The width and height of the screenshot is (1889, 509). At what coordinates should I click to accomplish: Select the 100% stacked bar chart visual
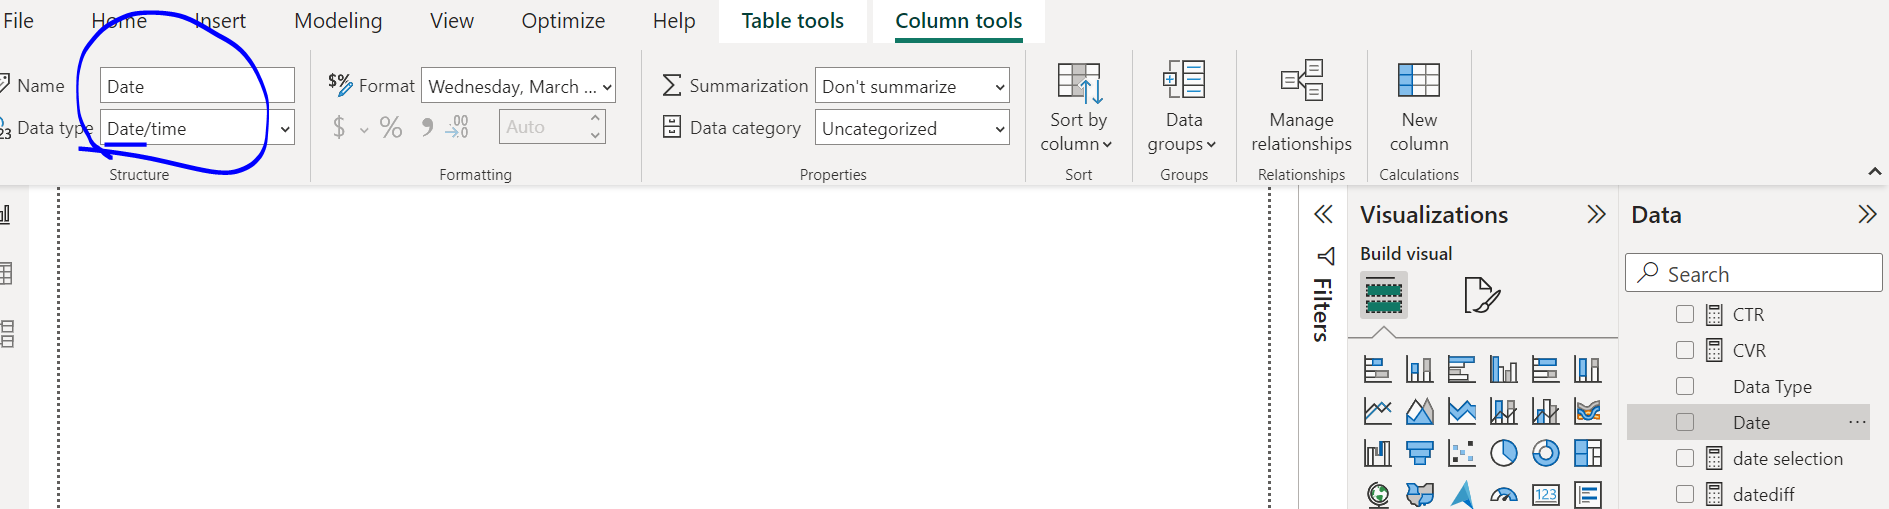tap(1545, 370)
